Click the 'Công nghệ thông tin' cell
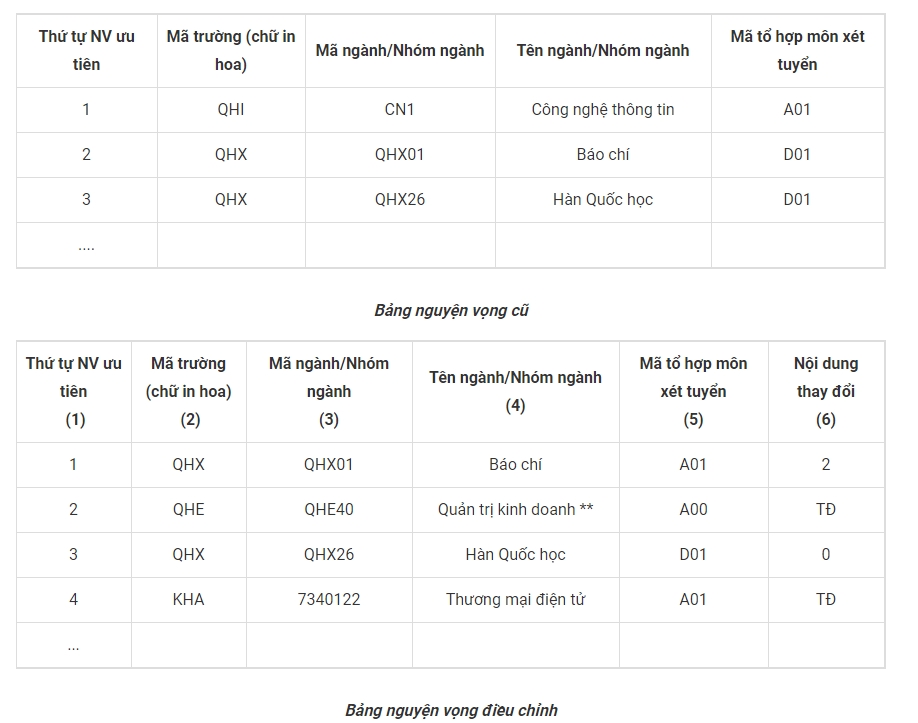The width and height of the screenshot is (918, 723). point(603,110)
